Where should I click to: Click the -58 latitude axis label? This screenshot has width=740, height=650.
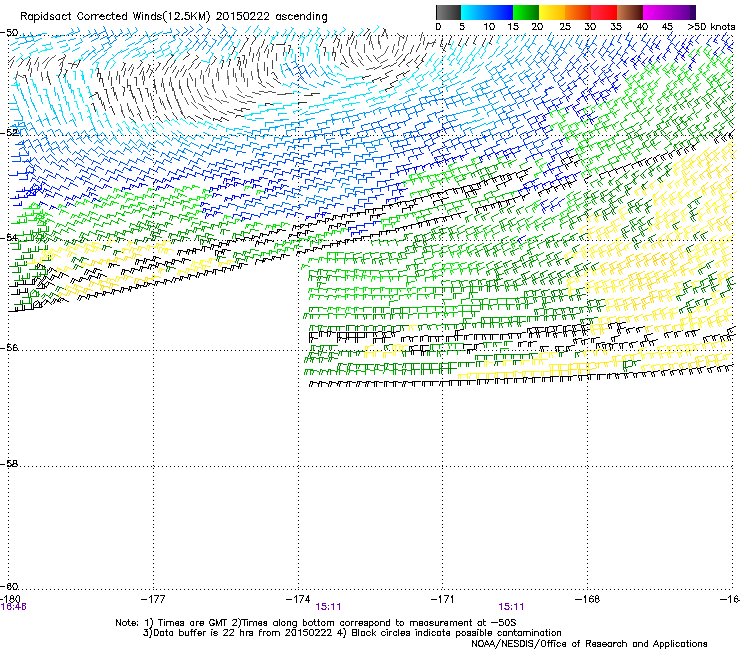(x=9, y=464)
